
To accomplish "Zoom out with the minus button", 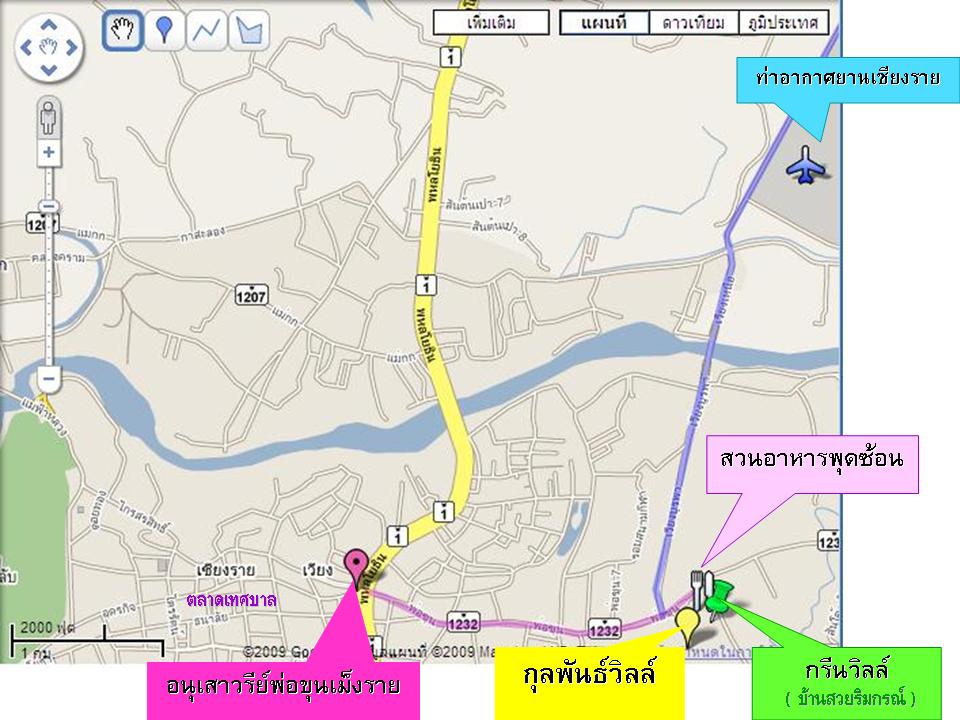I will click(x=49, y=380).
